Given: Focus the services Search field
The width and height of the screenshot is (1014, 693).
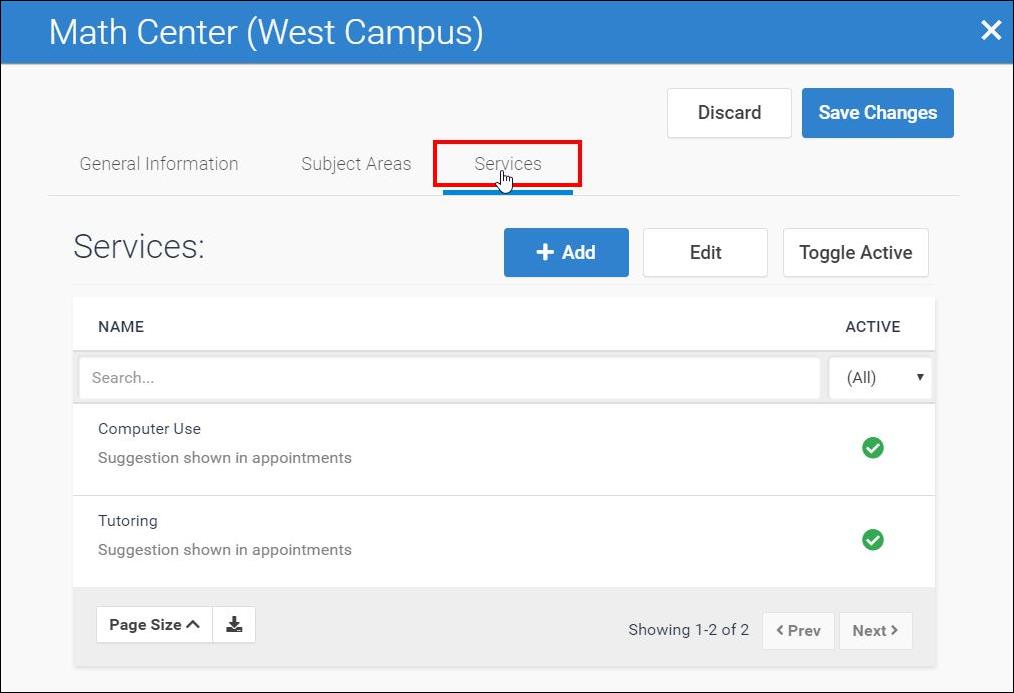Looking at the screenshot, I should (449, 378).
